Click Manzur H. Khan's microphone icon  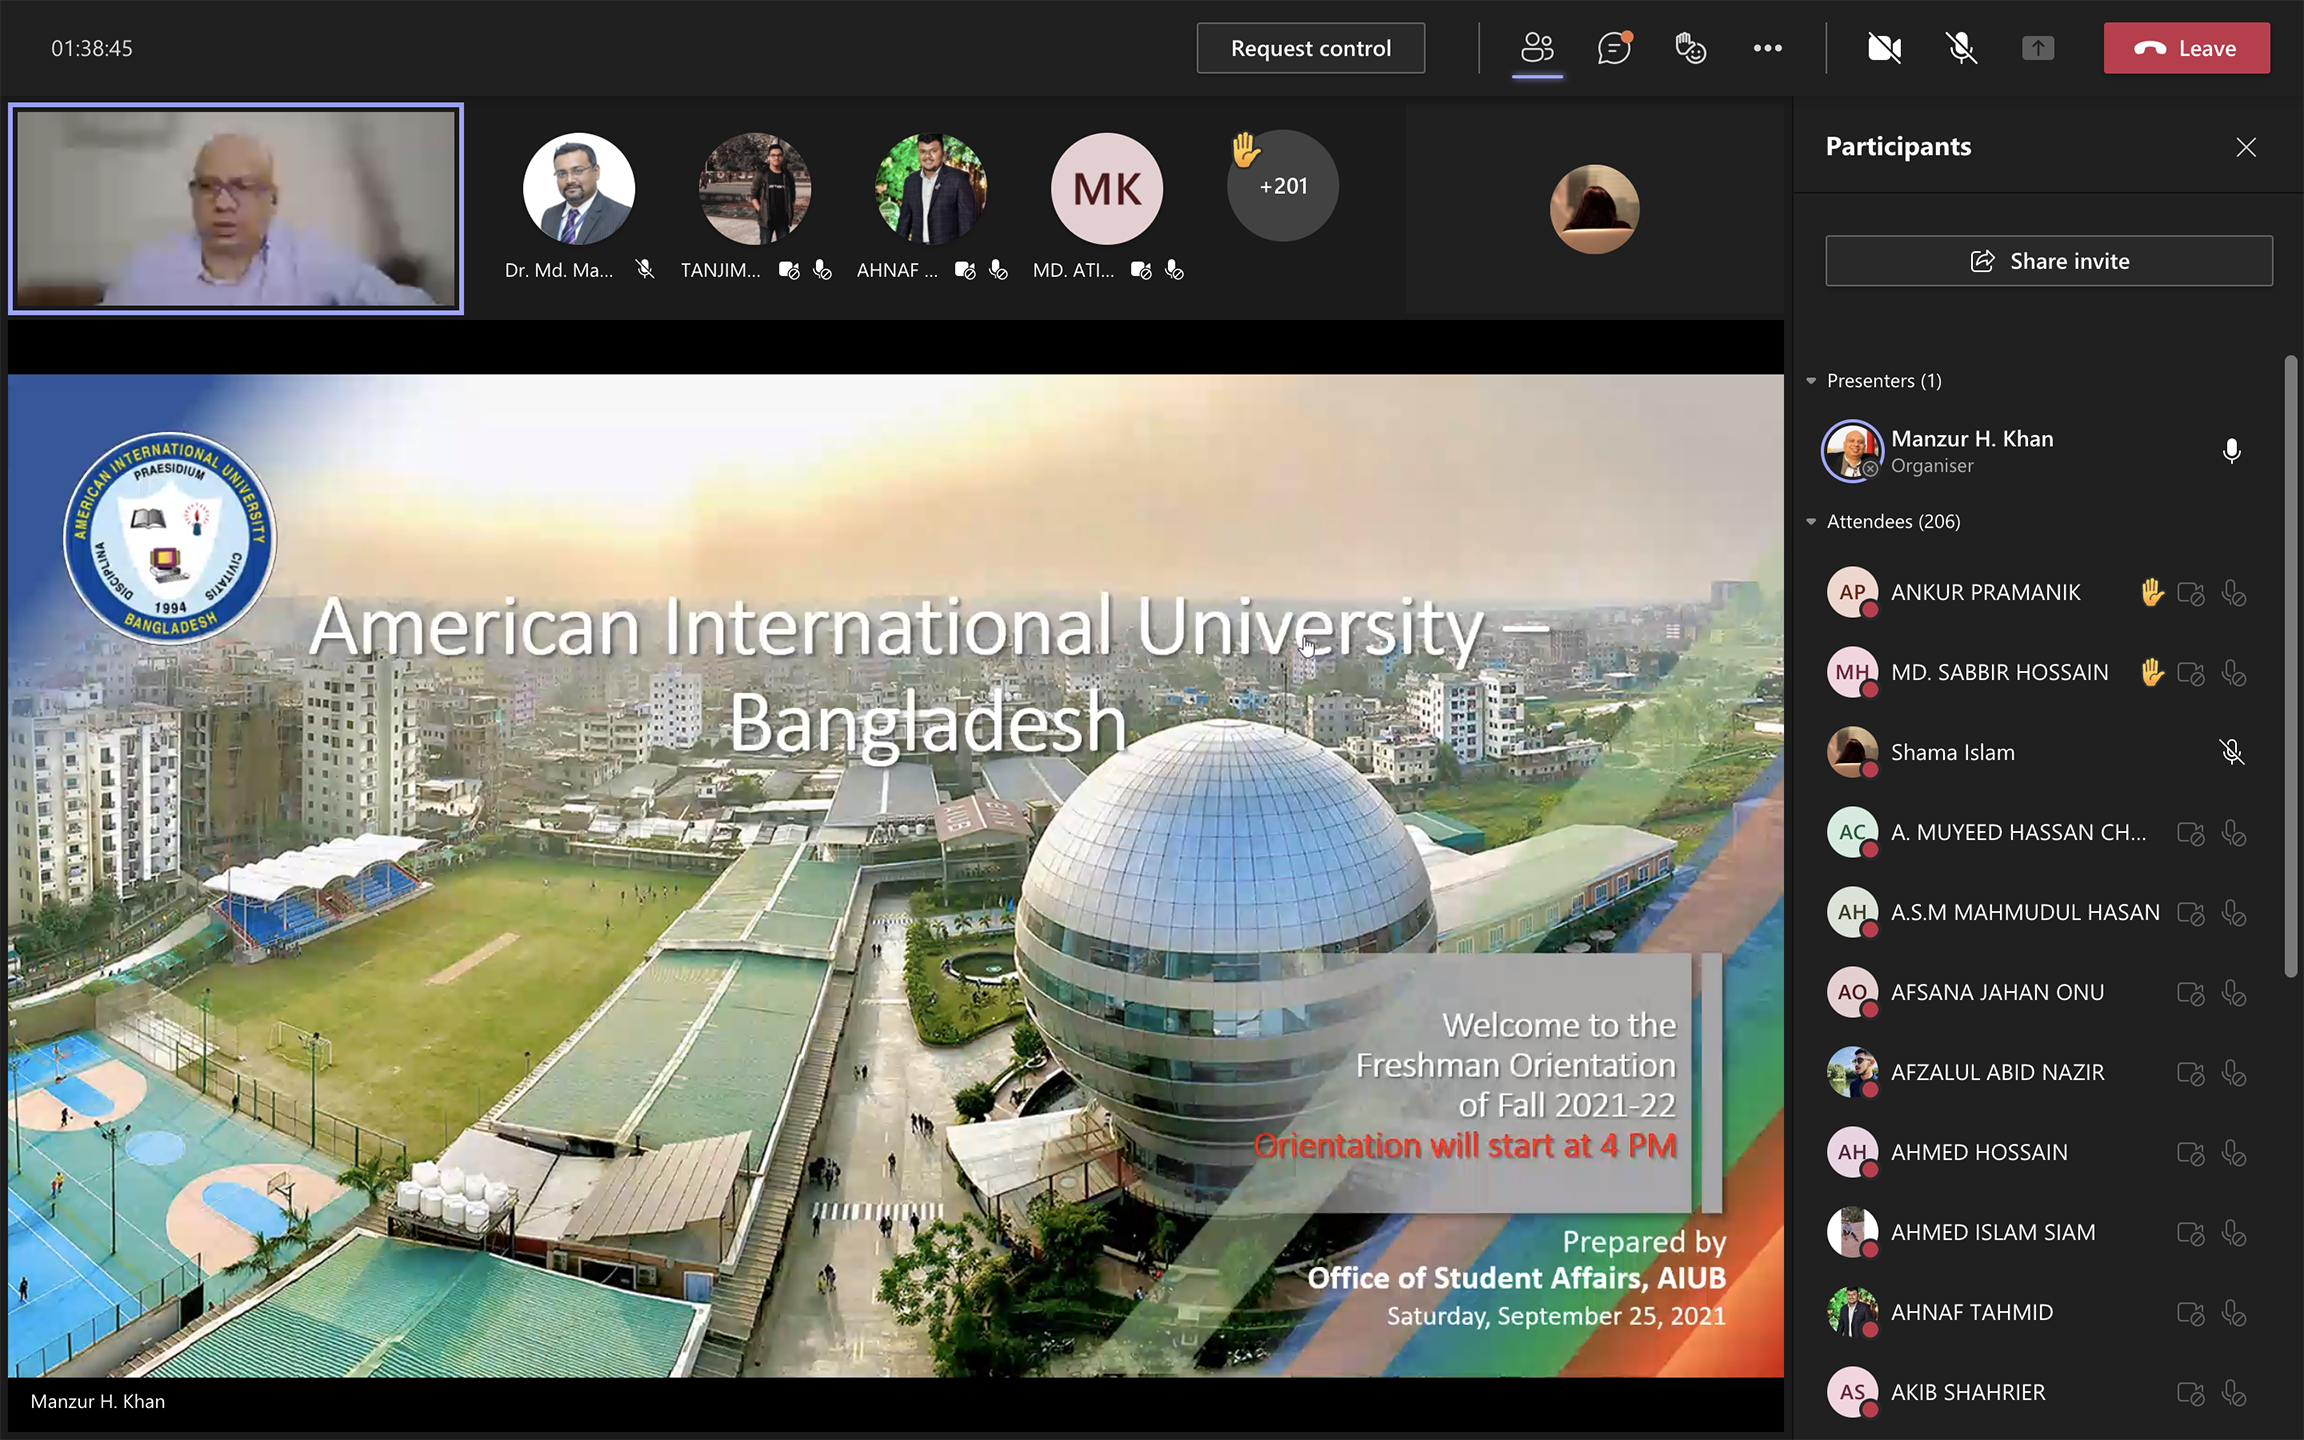coord(2231,451)
